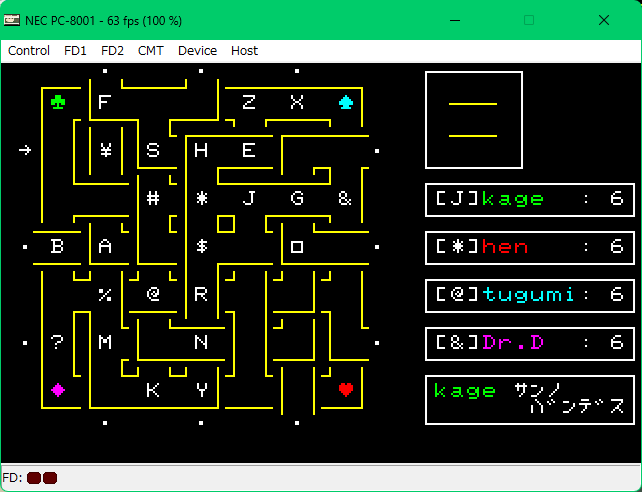Click the dollar sign in the maze
The height and width of the screenshot is (492, 642).
(x=201, y=246)
